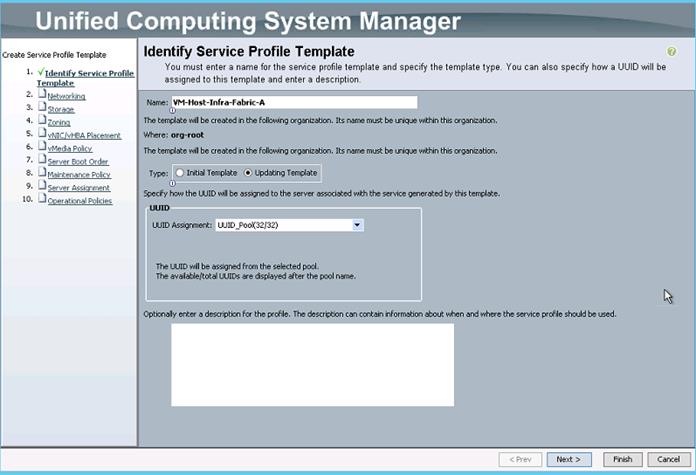This screenshot has height=475, width=696.
Task: Click into the profile description text area
Action: tap(312, 364)
